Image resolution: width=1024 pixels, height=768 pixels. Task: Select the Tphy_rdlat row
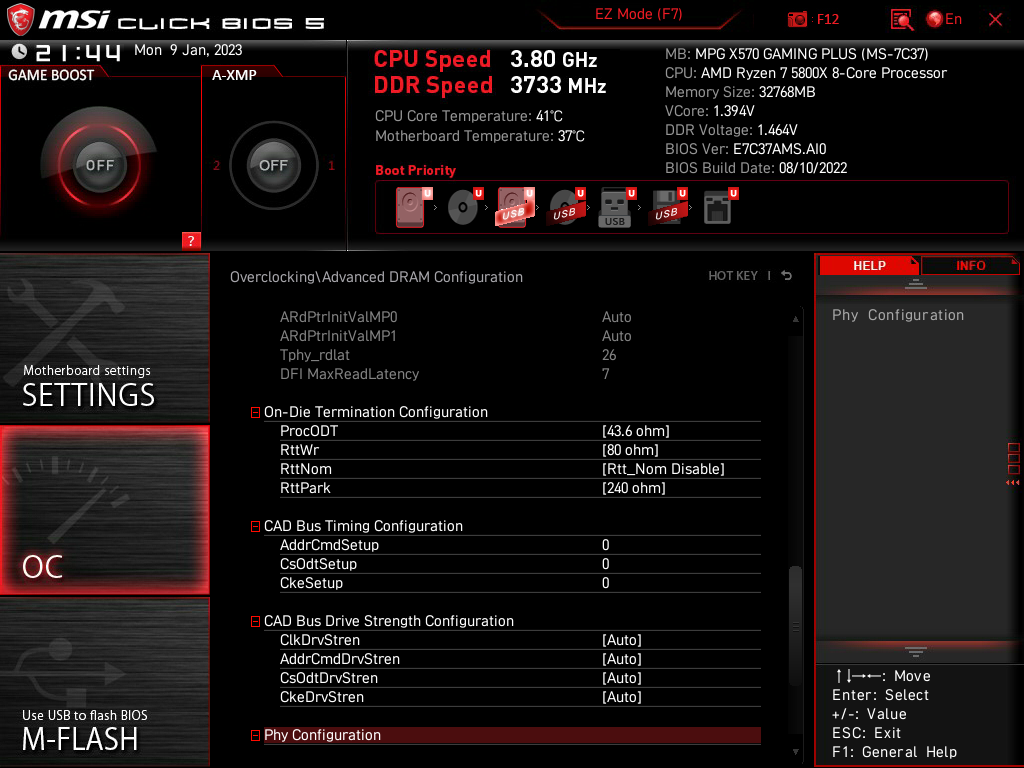pos(520,355)
